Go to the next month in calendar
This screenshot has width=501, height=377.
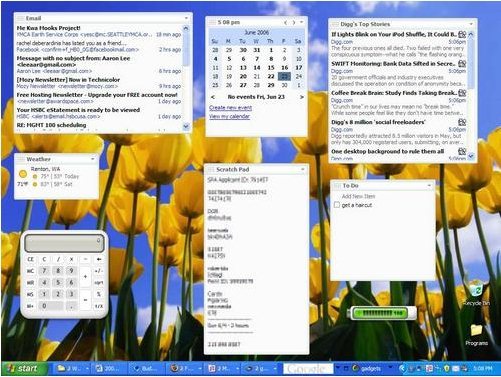click(294, 22)
